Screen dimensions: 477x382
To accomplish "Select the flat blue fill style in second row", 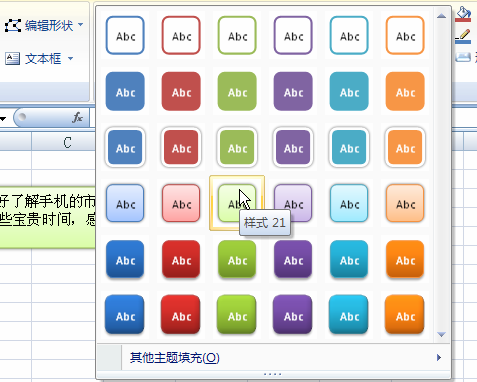I will click(125, 91).
